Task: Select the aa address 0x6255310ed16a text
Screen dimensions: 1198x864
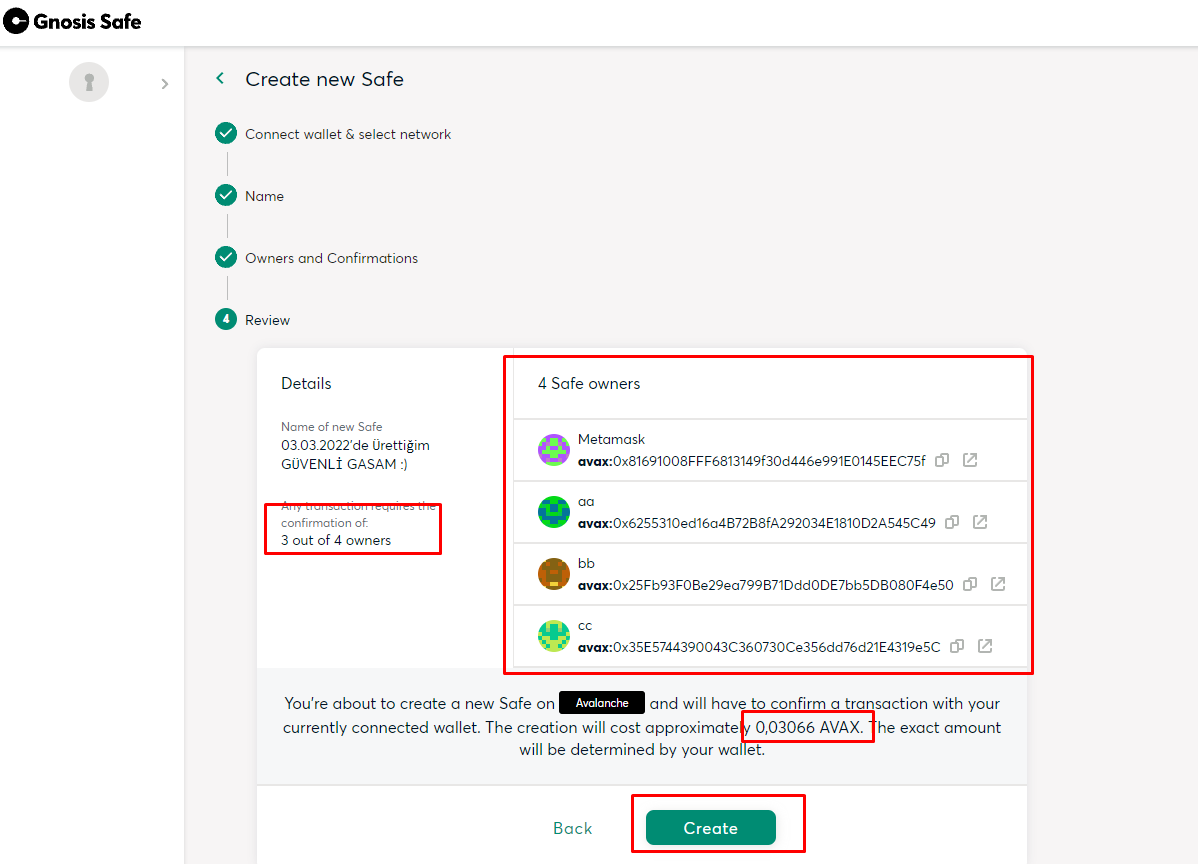Action: [756, 523]
